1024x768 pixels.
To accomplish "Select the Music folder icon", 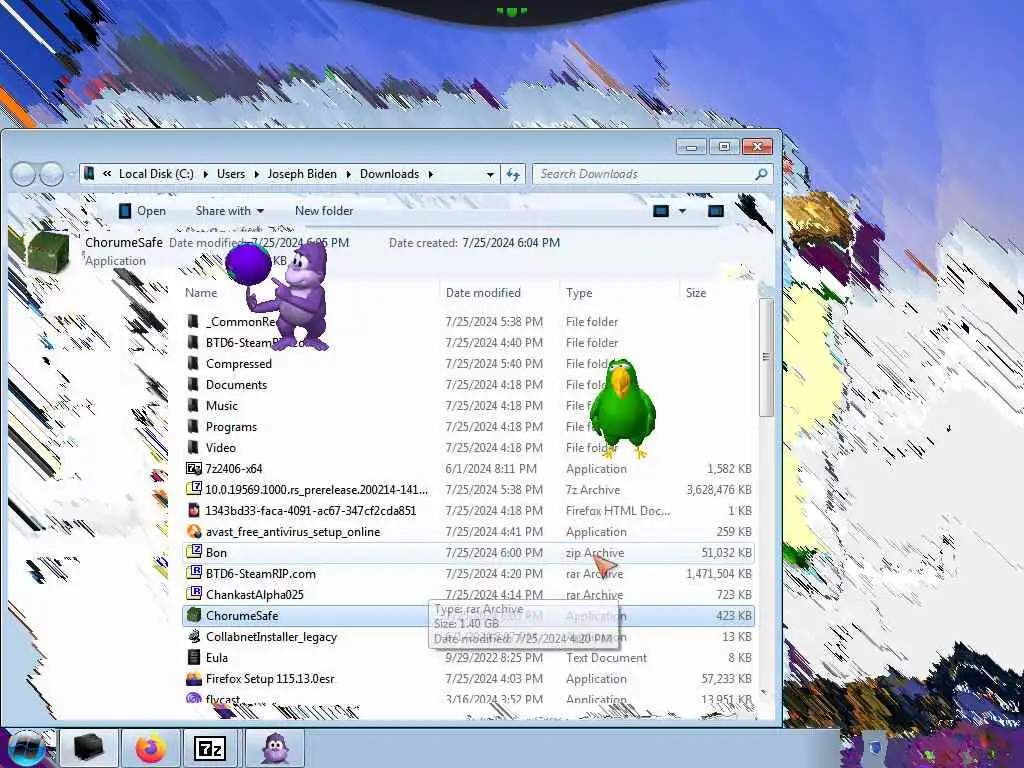I will click(193, 406).
